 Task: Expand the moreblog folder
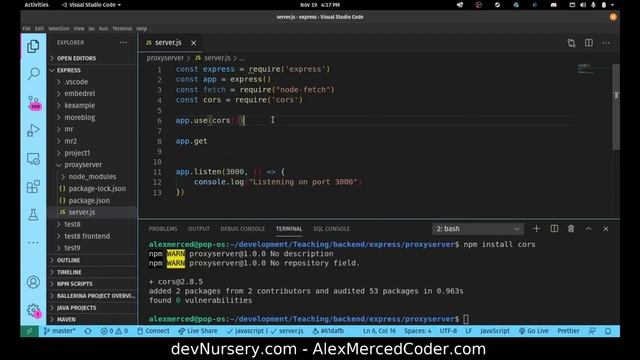click(80, 118)
